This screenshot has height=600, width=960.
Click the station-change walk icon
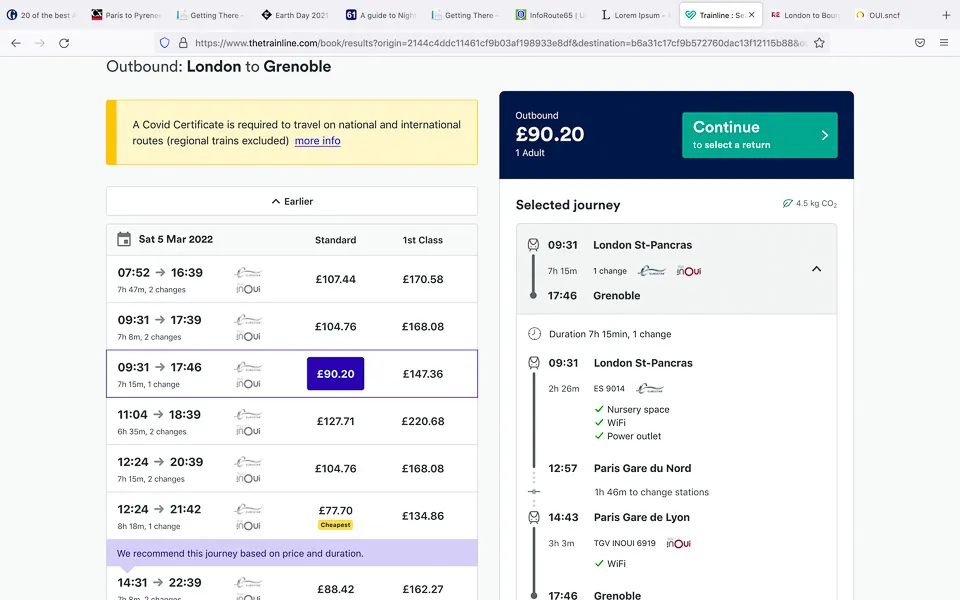tap(534, 492)
